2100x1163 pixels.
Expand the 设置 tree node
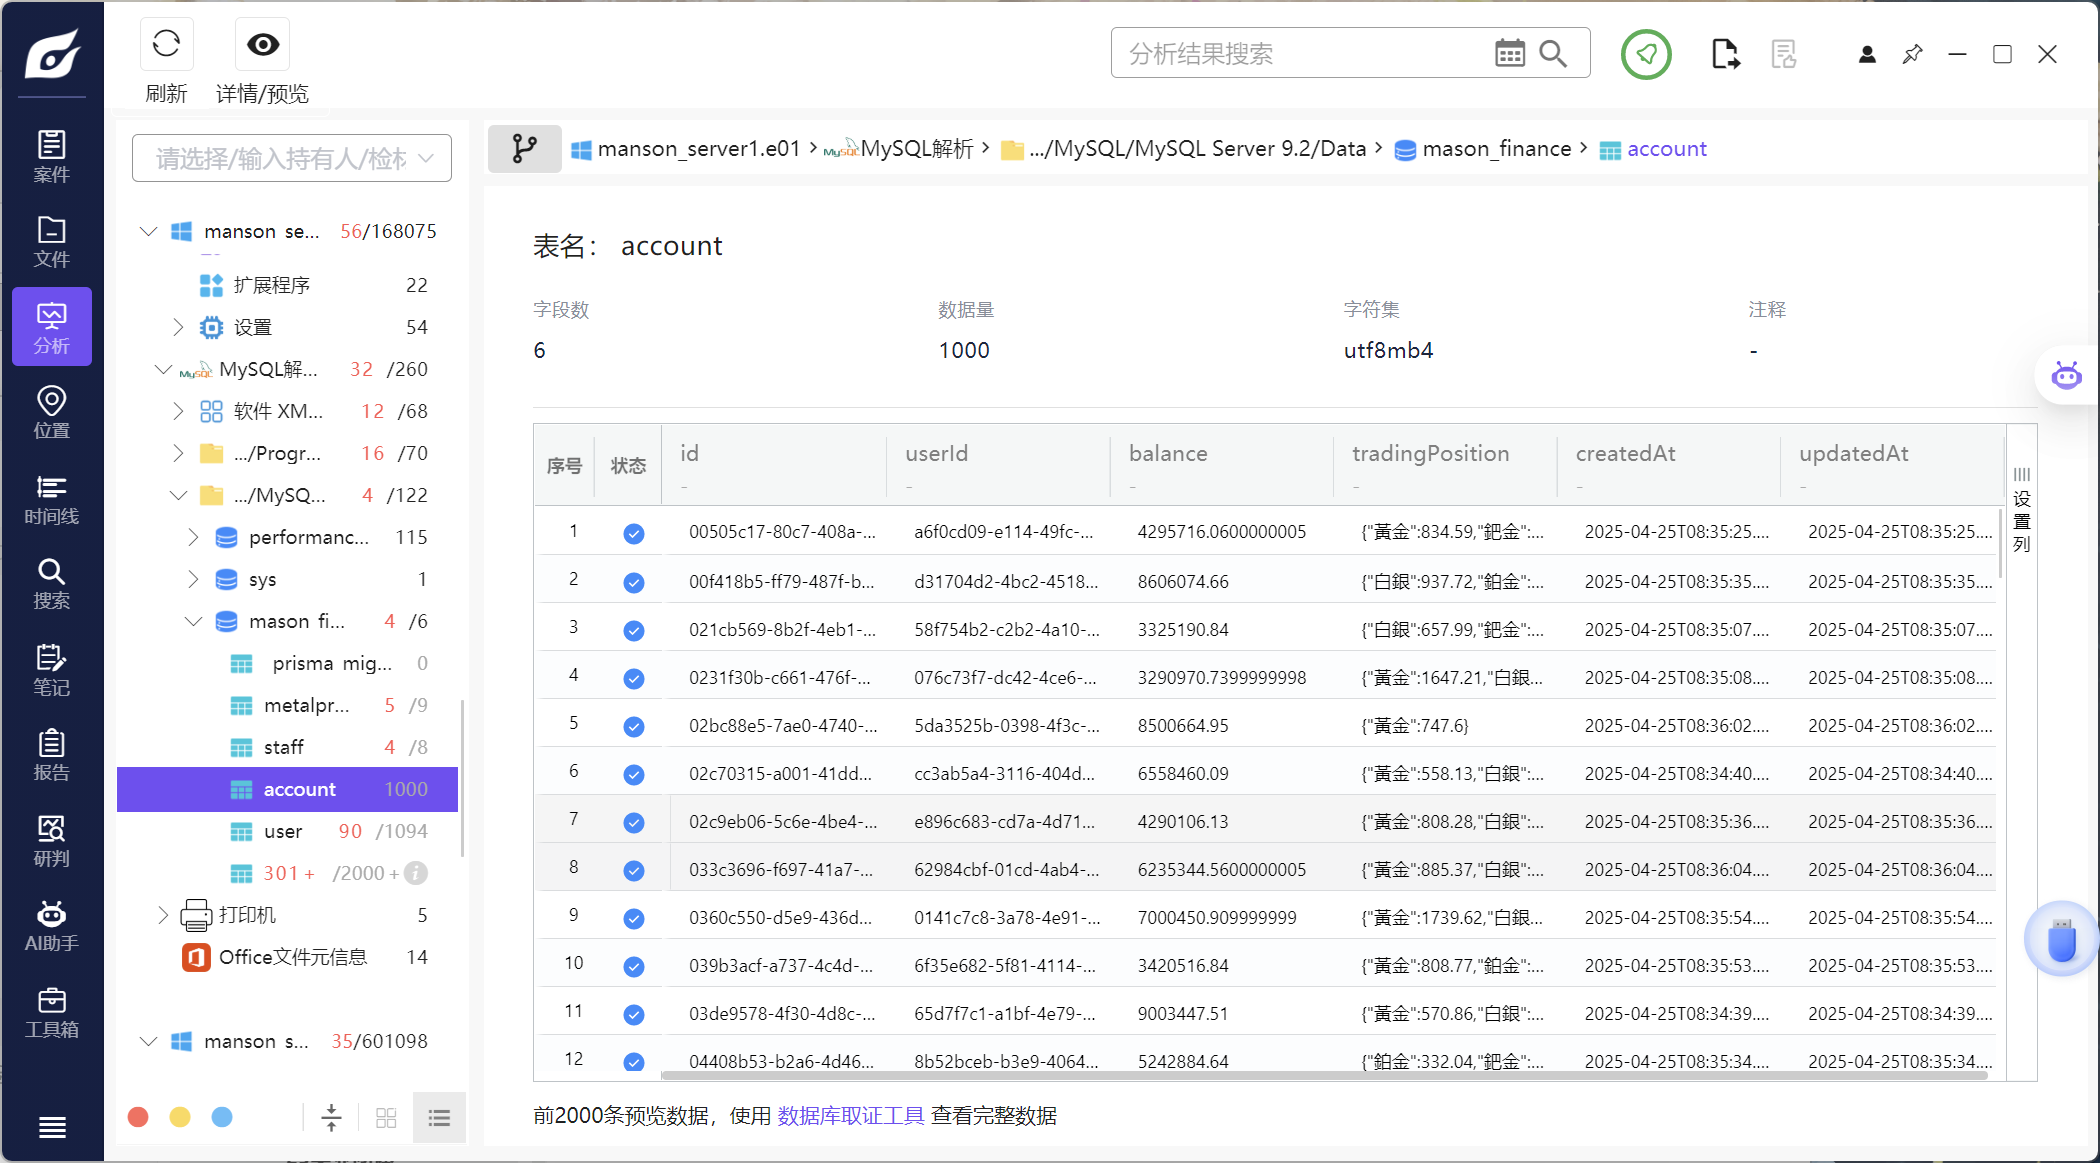click(178, 327)
